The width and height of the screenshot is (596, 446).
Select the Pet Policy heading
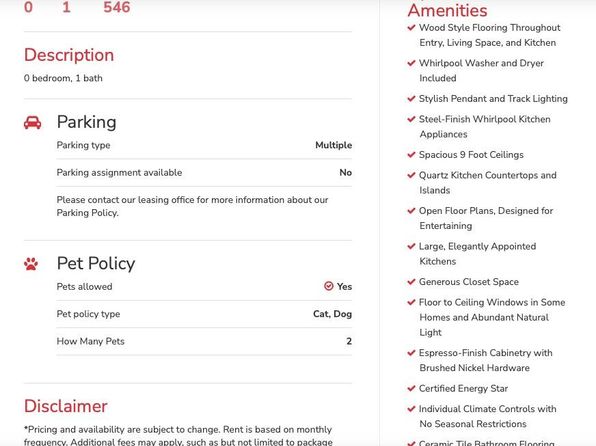click(96, 263)
